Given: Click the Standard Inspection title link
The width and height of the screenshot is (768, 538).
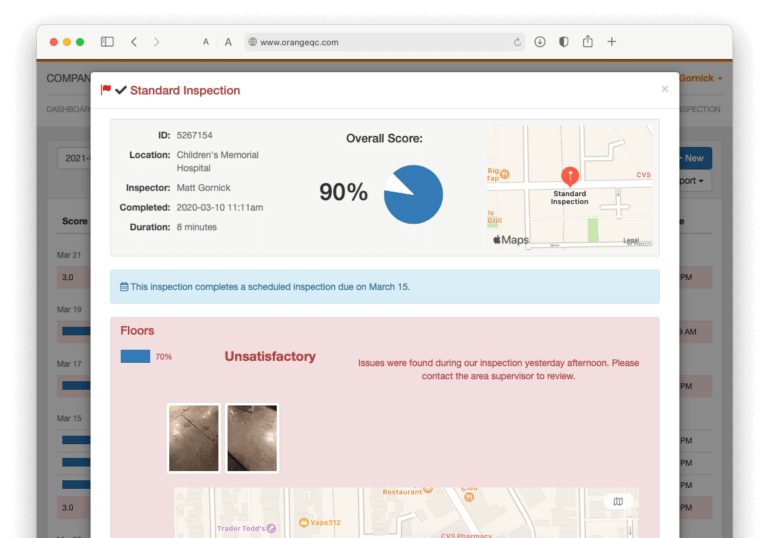Looking at the screenshot, I should point(185,90).
